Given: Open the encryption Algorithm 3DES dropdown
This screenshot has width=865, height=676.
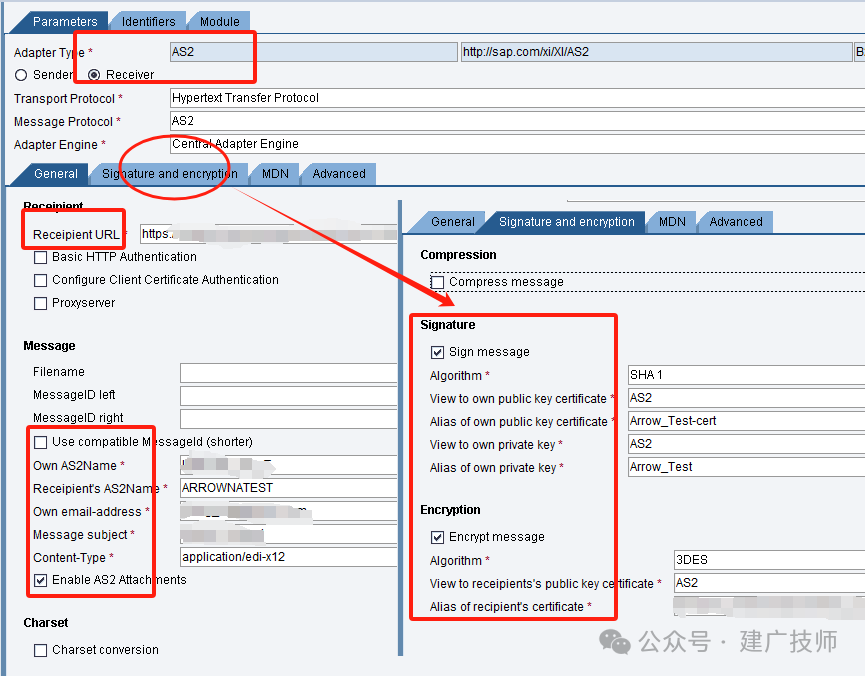Looking at the screenshot, I should [770, 560].
